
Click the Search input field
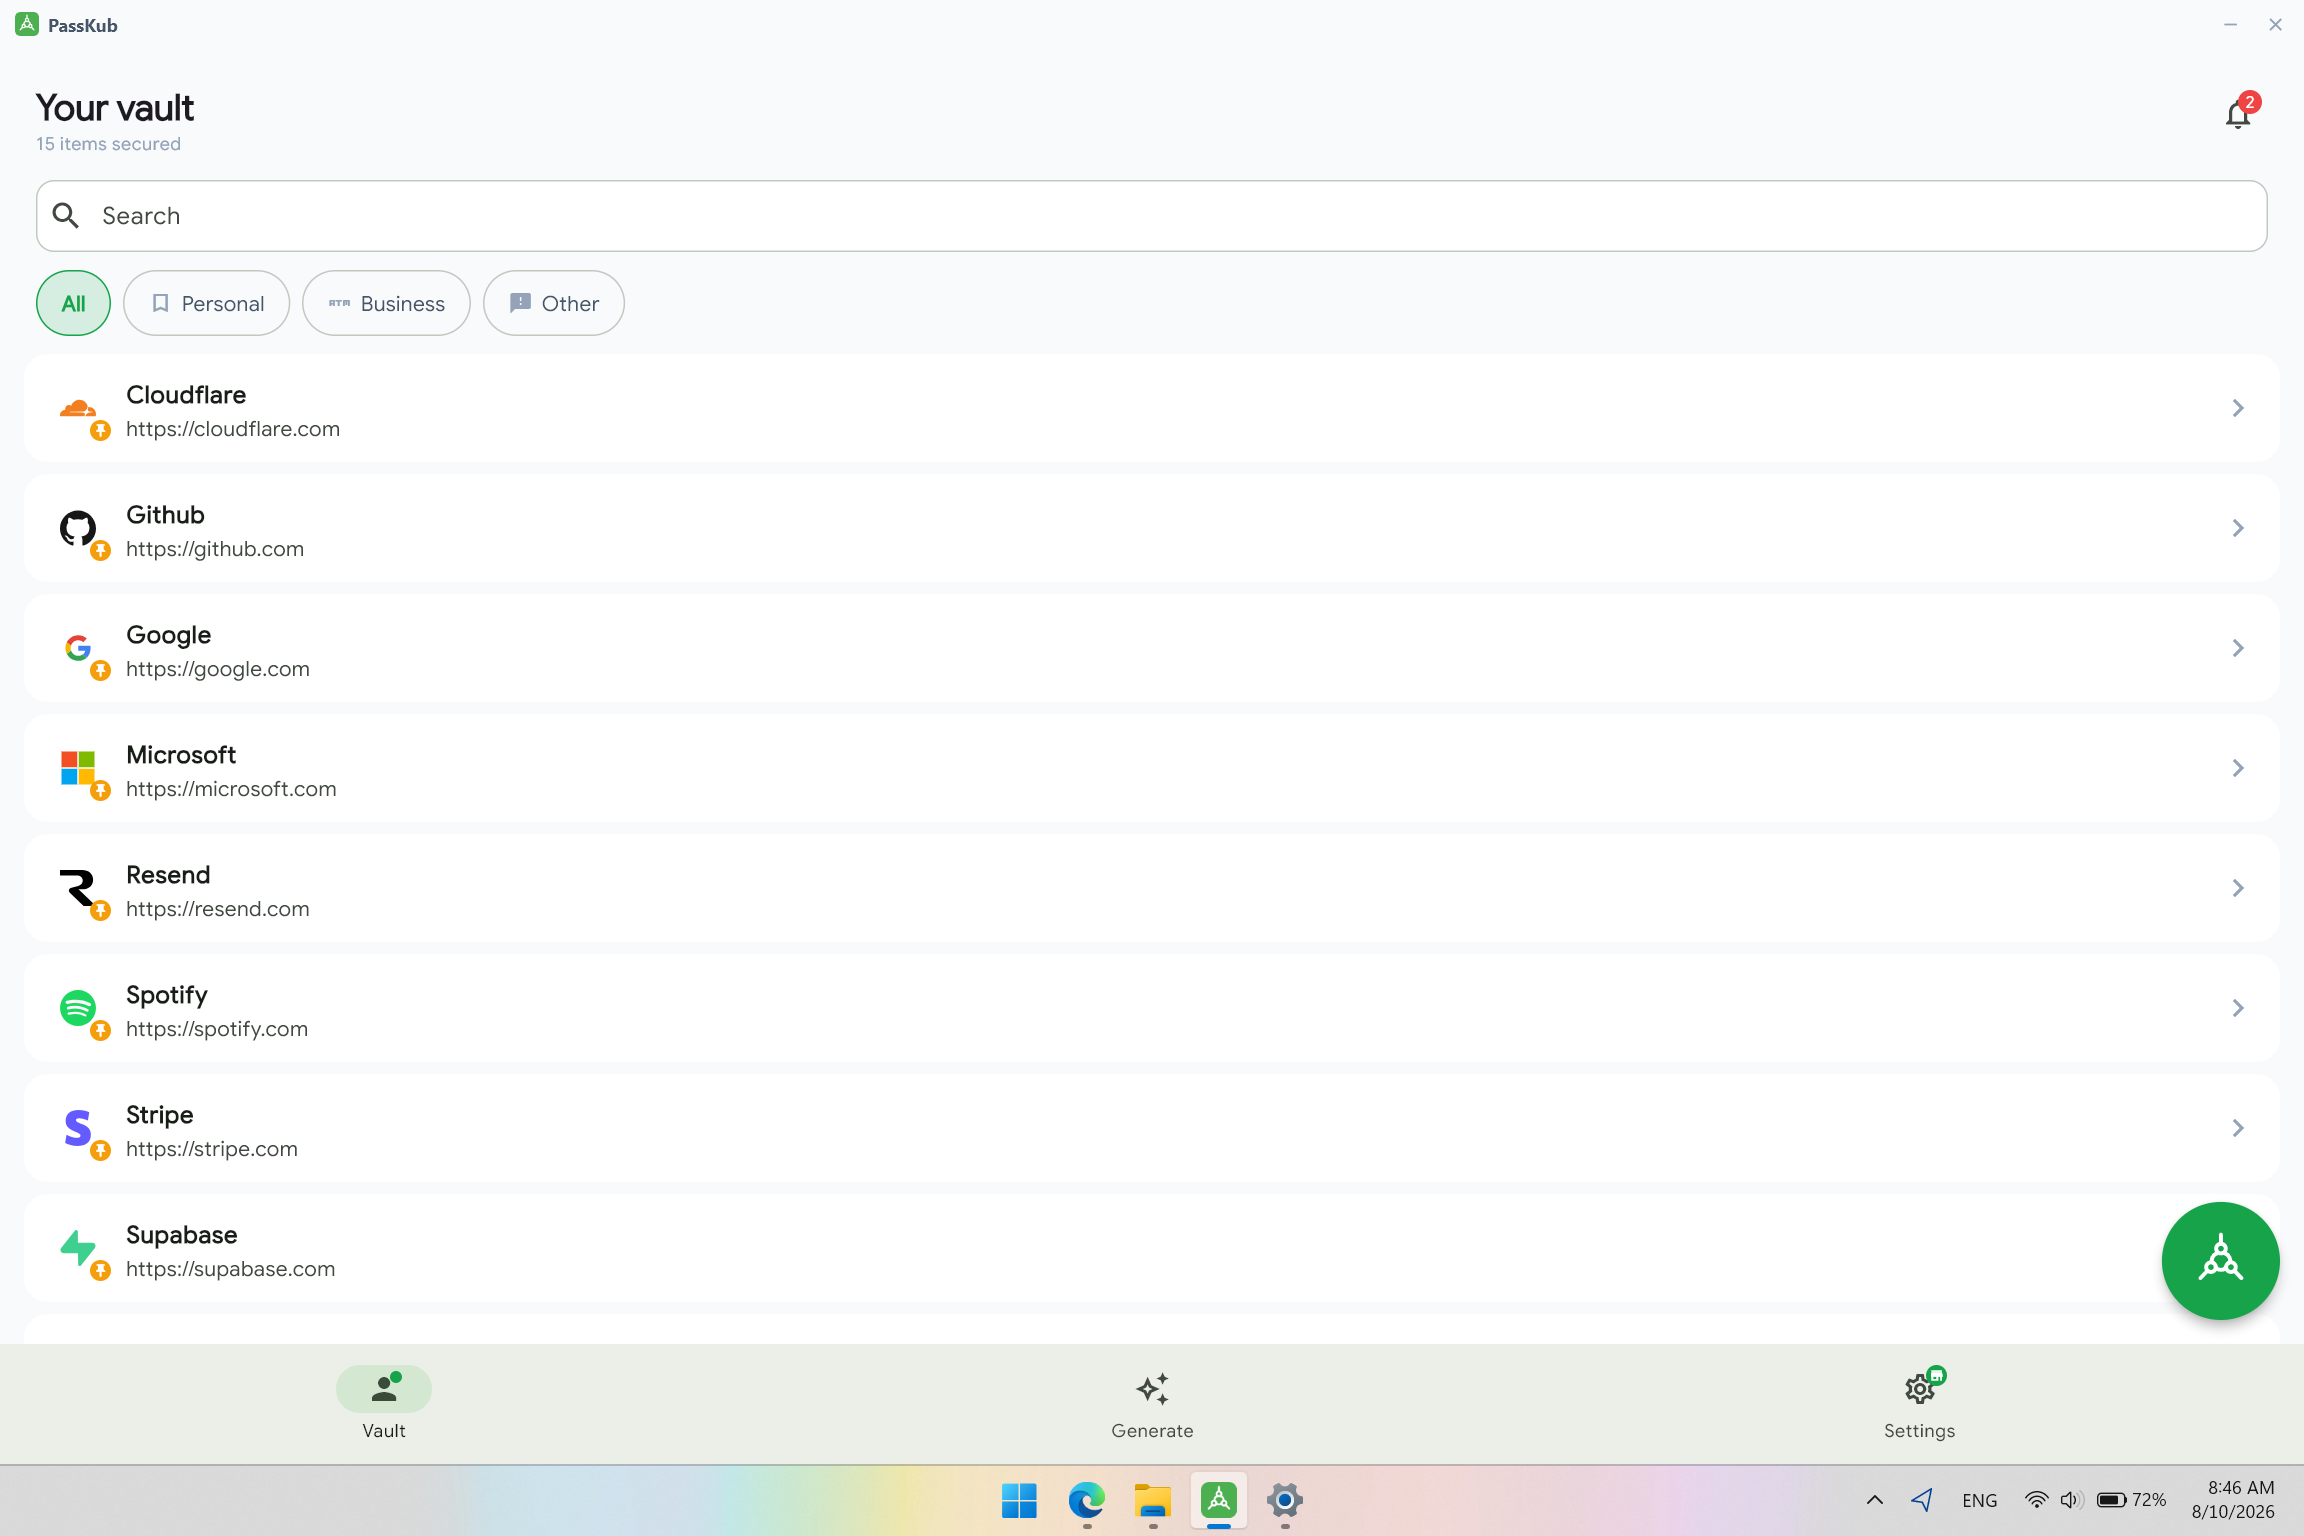coord(1152,216)
